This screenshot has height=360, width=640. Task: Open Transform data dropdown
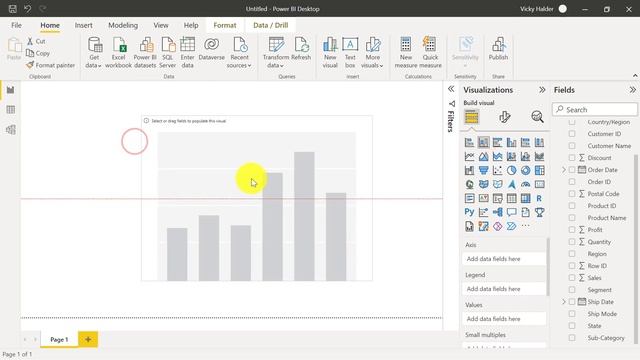[x=276, y=52]
